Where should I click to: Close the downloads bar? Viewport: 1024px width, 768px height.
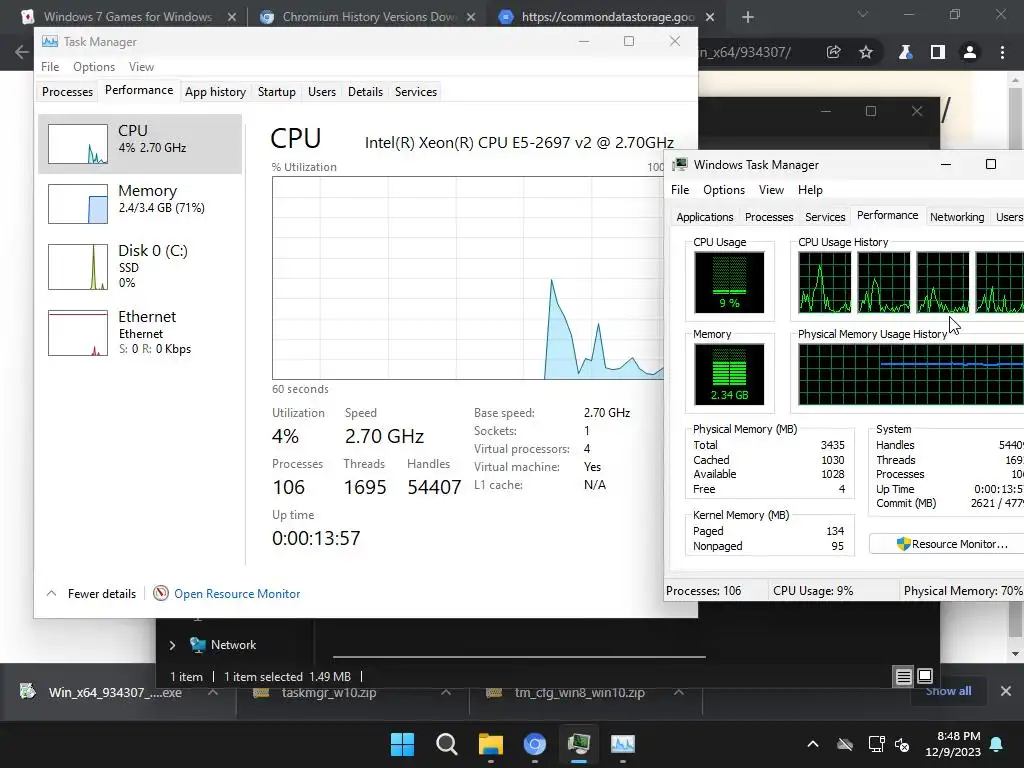tap(1006, 691)
